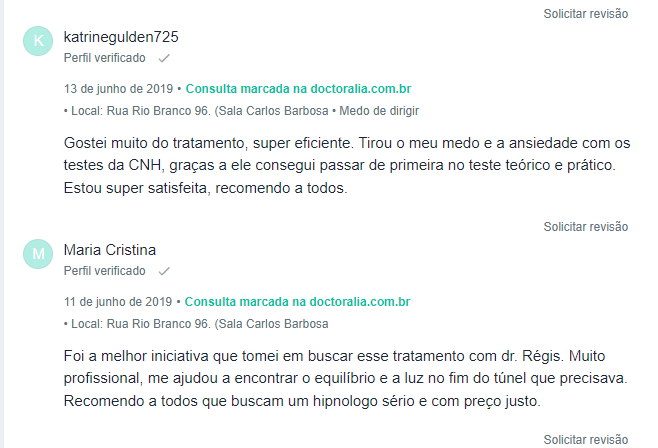This screenshot has height=448, width=658.
Task: Click Perfil verificado label under katrinegulden725
Action: click(104, 58)
